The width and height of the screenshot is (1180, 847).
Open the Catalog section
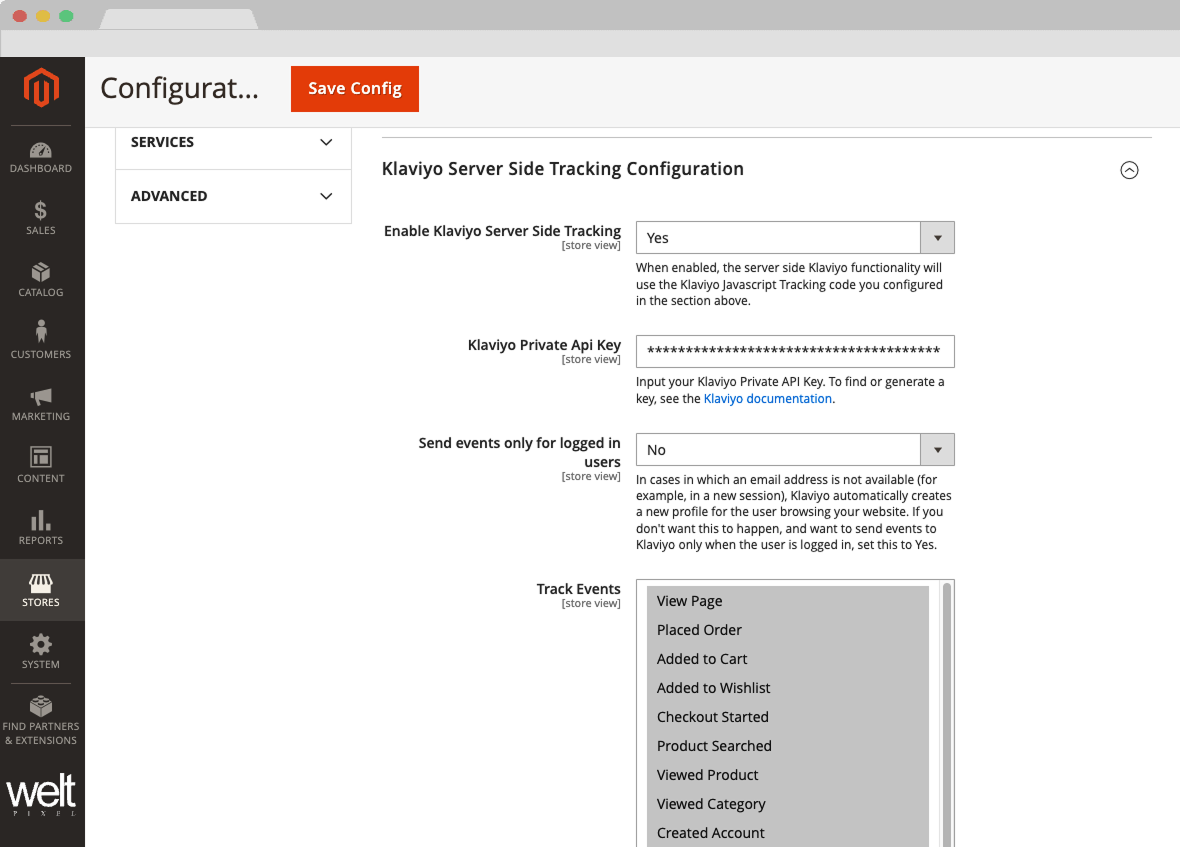click(x=41, y=280)
